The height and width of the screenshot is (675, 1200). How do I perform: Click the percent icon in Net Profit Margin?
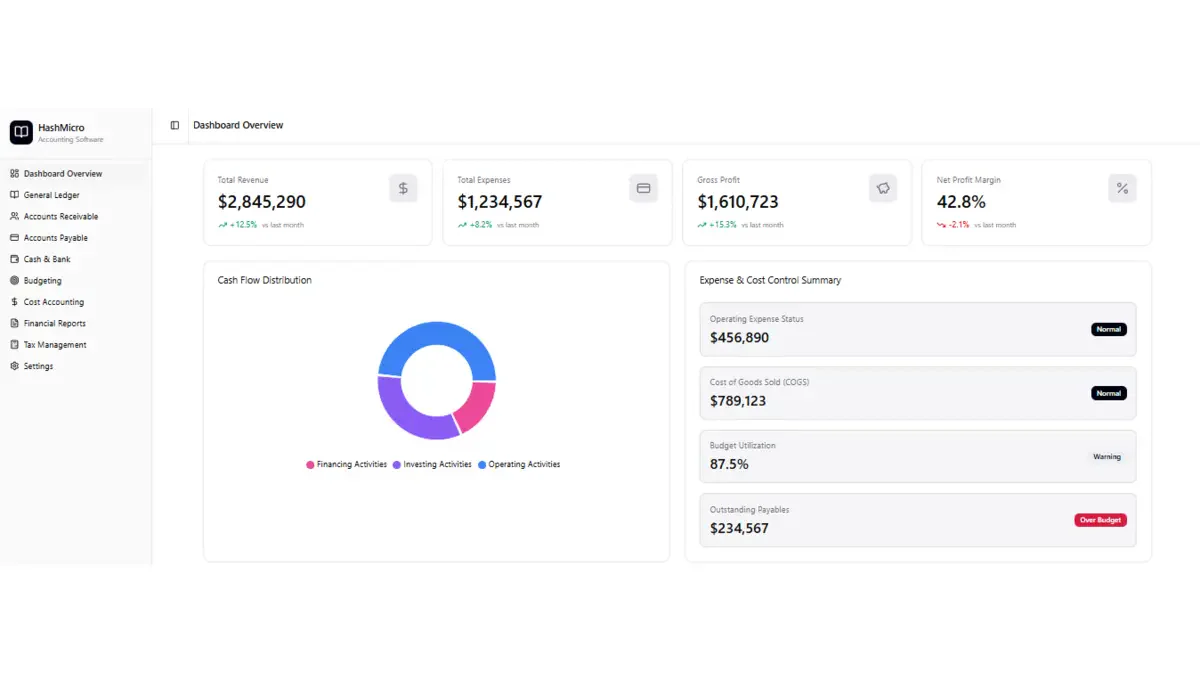click(1122, 188)
